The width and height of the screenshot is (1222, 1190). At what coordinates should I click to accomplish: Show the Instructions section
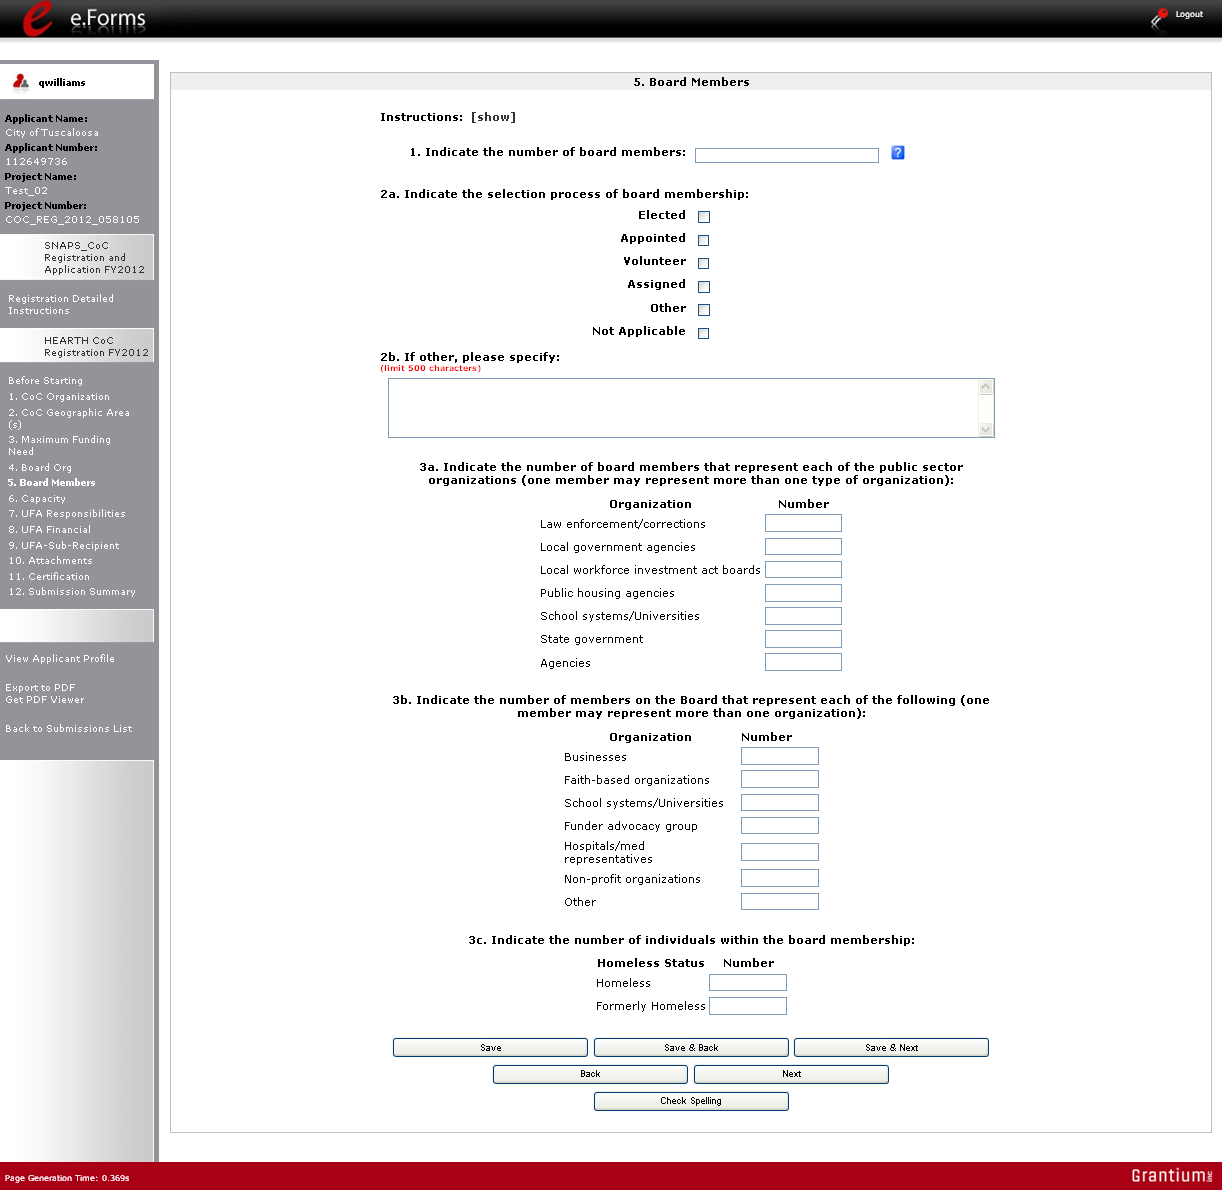tap(493, 117)
